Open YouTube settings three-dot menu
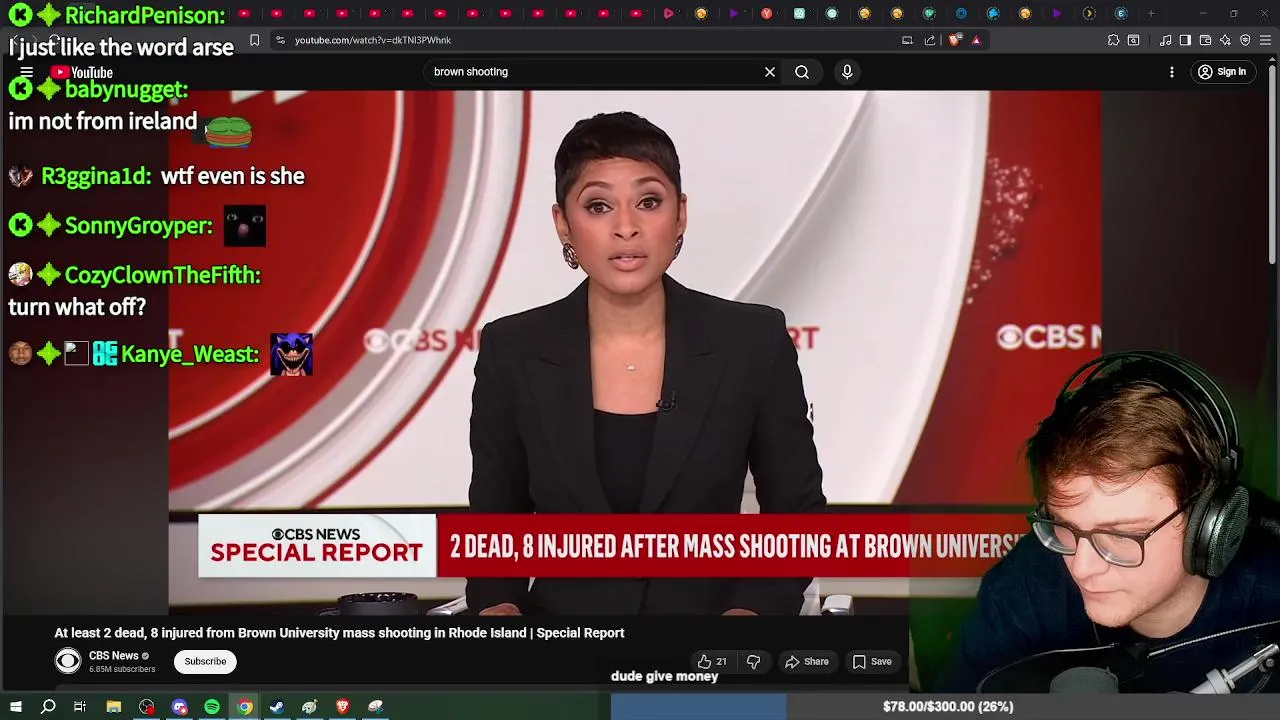The image size is (1280, 720). tap(1172, 72)
